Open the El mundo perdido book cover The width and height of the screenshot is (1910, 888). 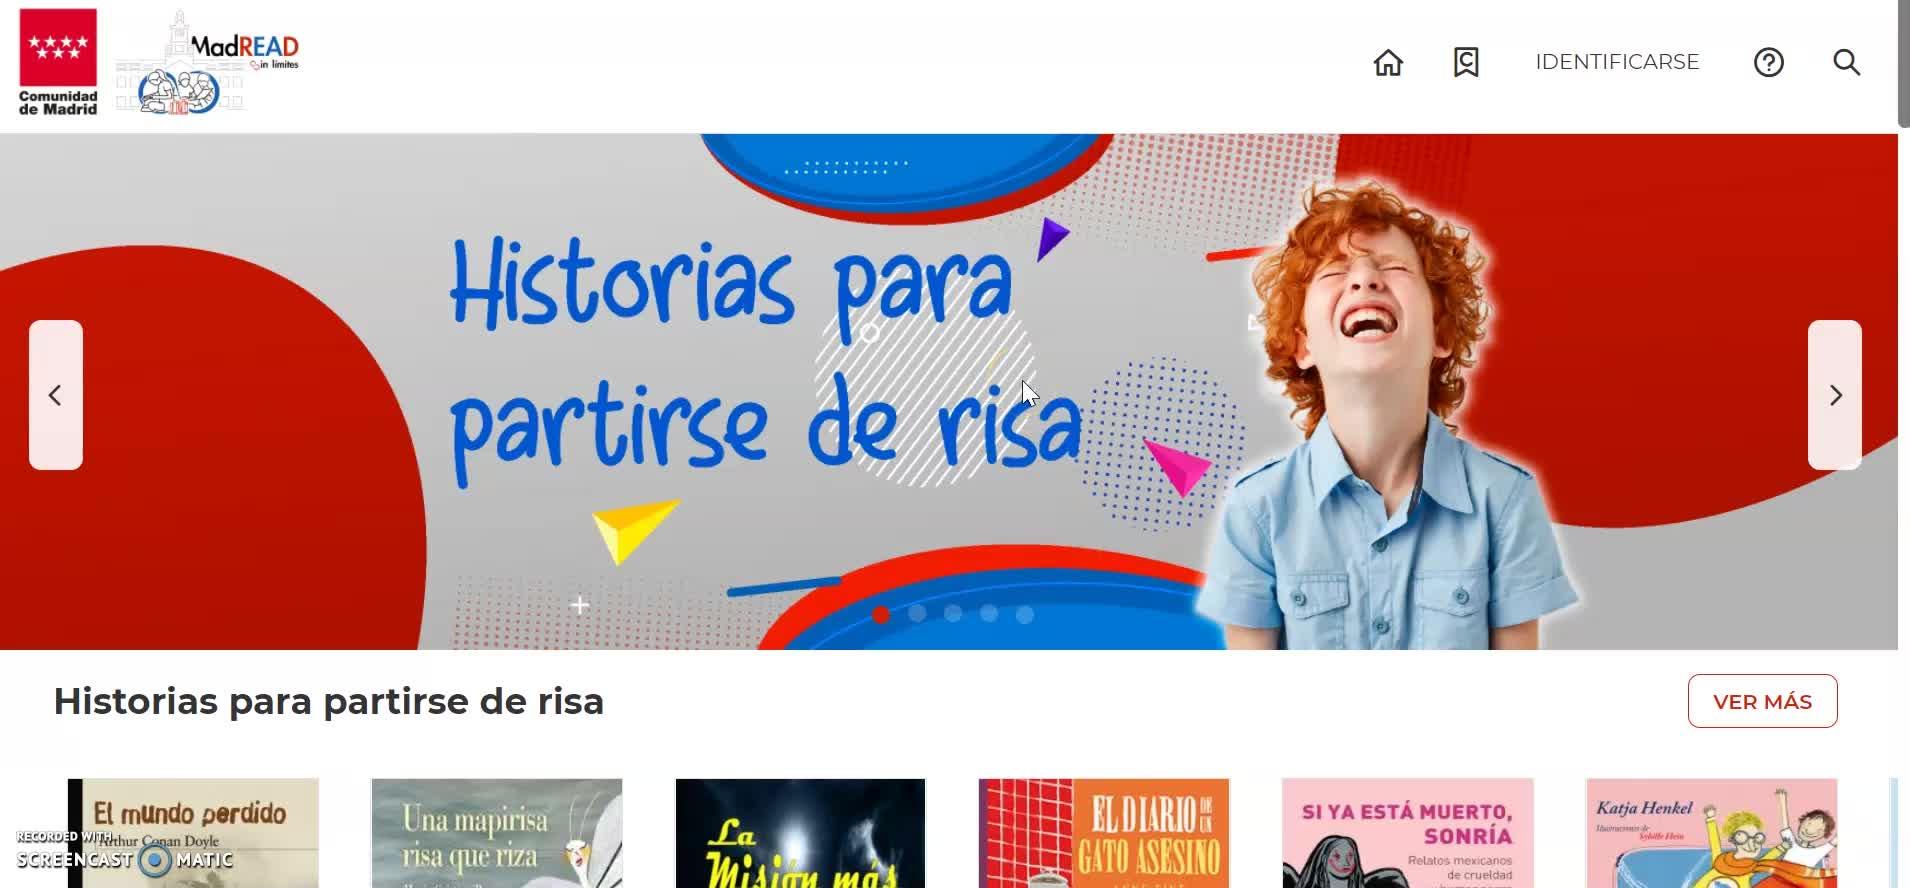(x=193, y=833)
